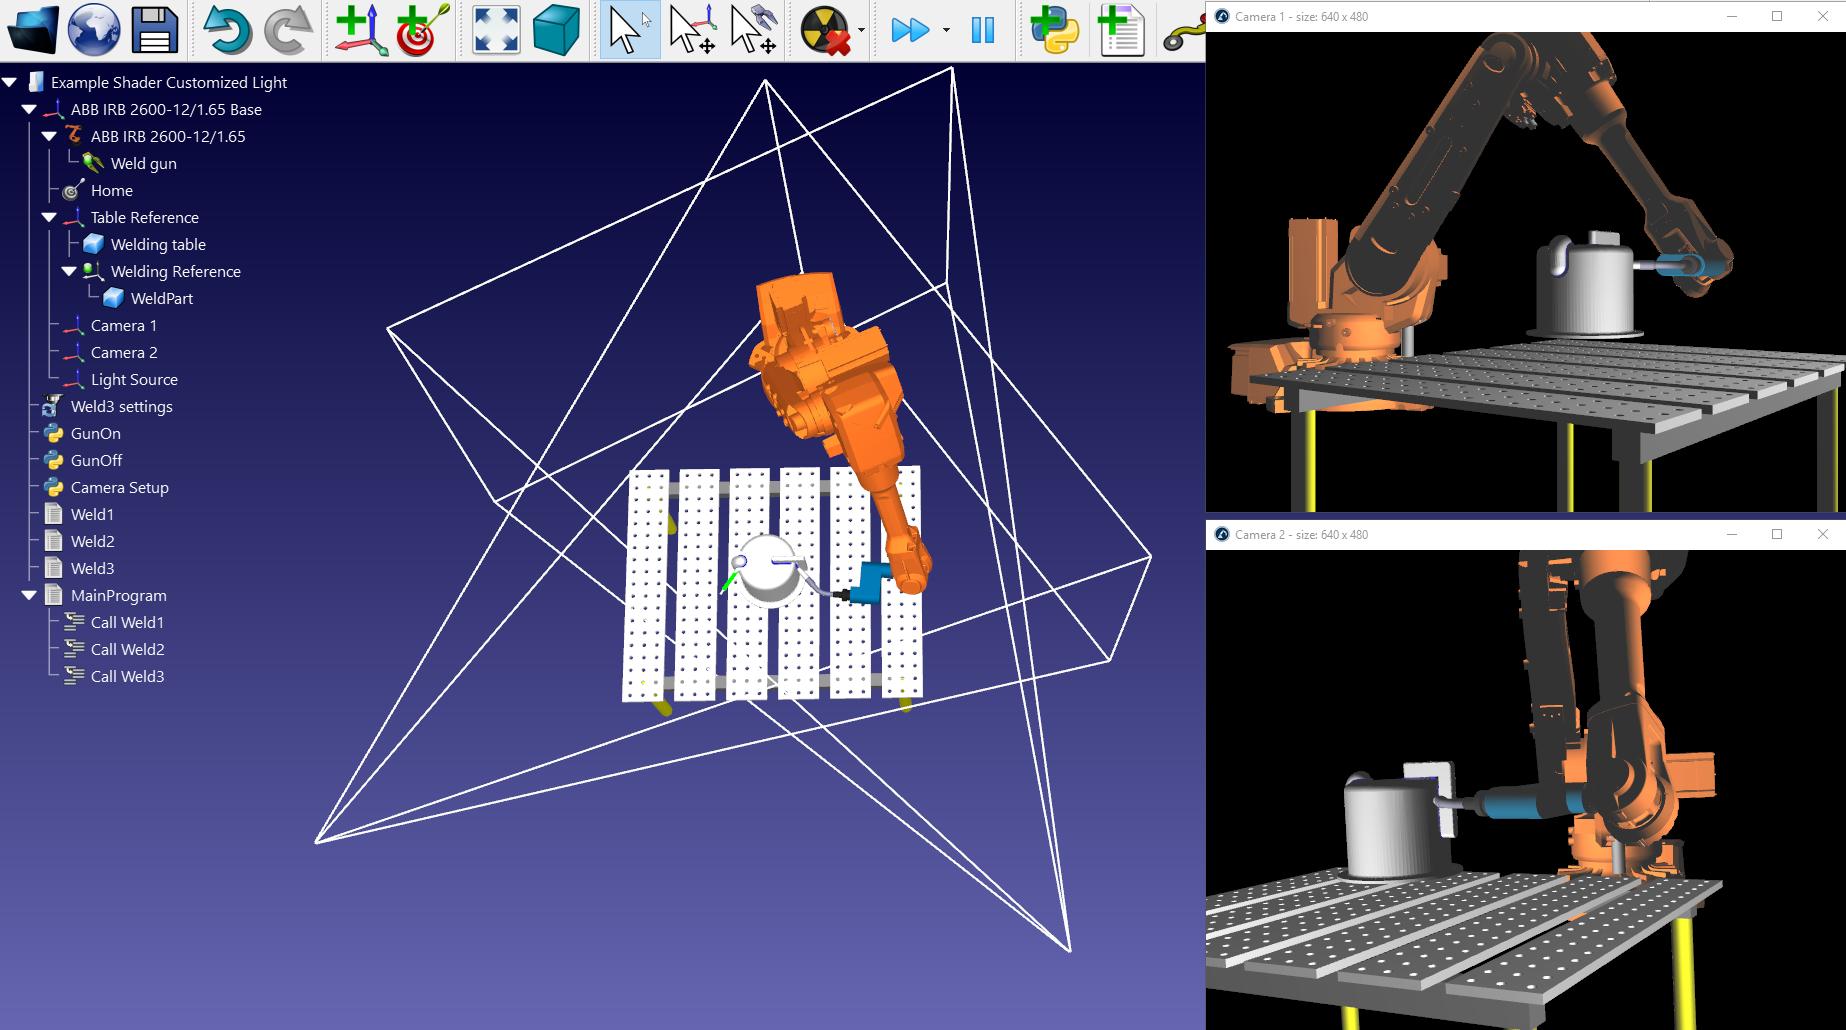Add a new robot target
Image resolution: width=1846 pixels, height=1030 pixels.
[421, 30]
